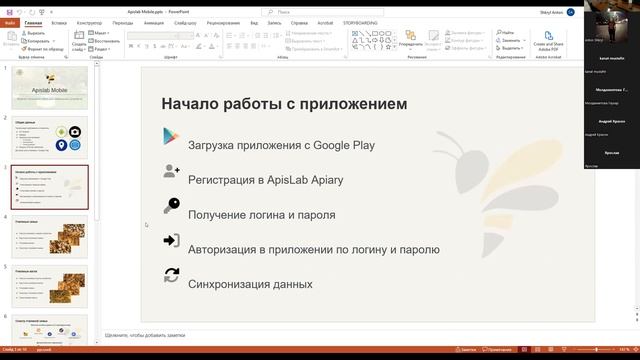Expand the shapes gallery more arrow
The height and width of the screenshot is (360, 640).
395,47
